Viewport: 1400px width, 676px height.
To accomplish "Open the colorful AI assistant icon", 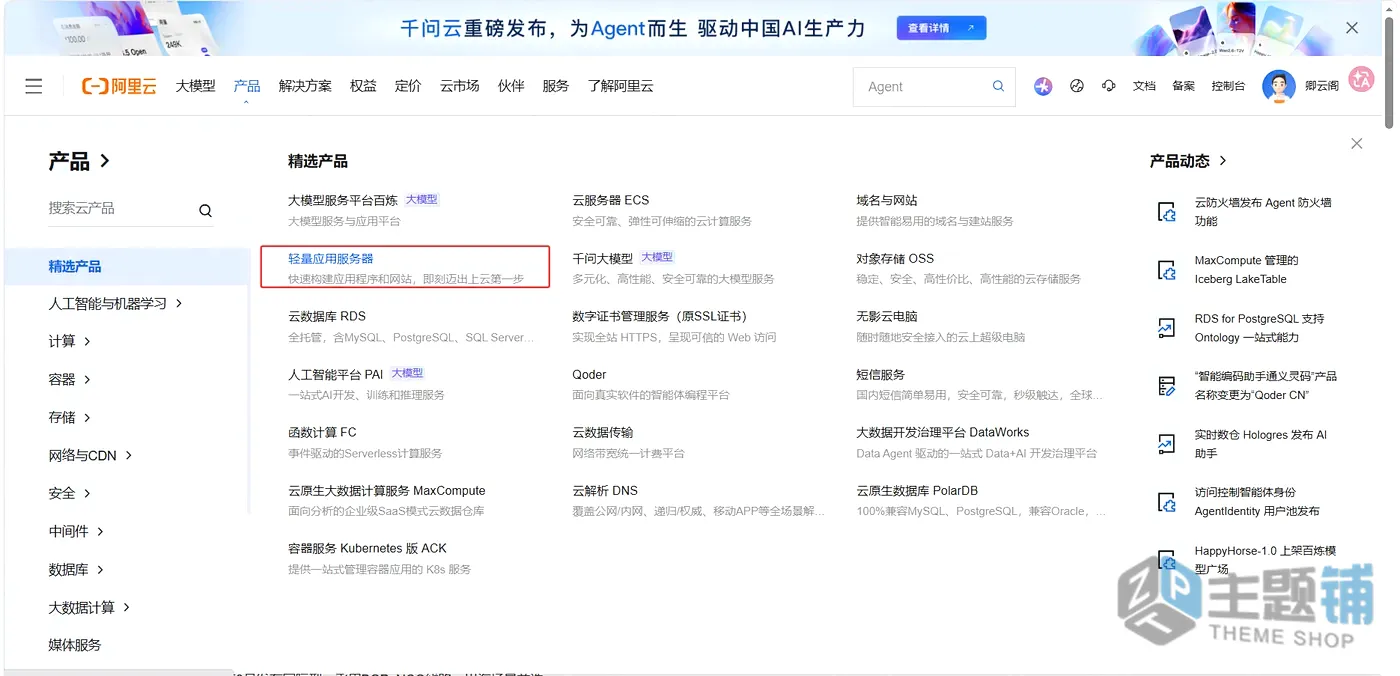I will point(1043,86).
